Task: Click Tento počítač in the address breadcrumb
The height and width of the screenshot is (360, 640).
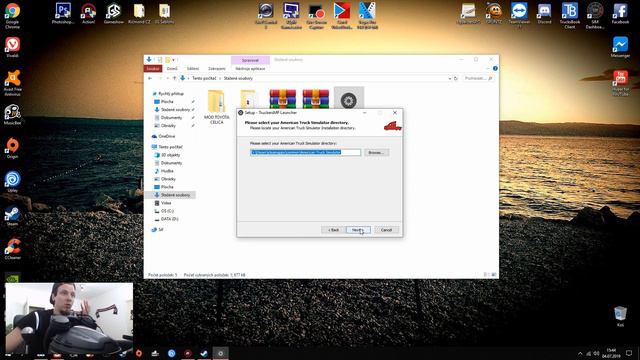Action: coord(204,78)
